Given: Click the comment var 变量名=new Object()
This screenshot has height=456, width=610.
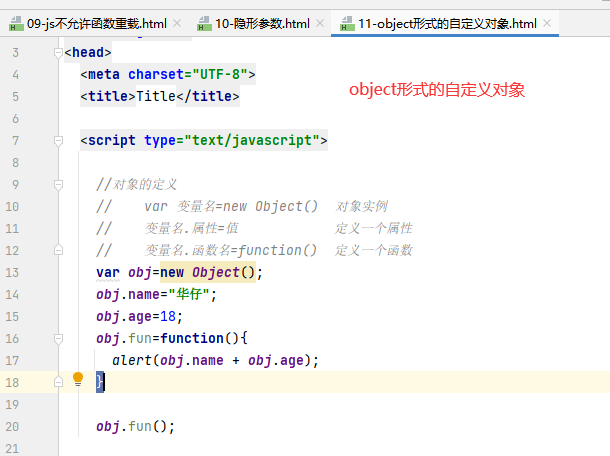Looking at the screenshot, I should tap(231, 206).
